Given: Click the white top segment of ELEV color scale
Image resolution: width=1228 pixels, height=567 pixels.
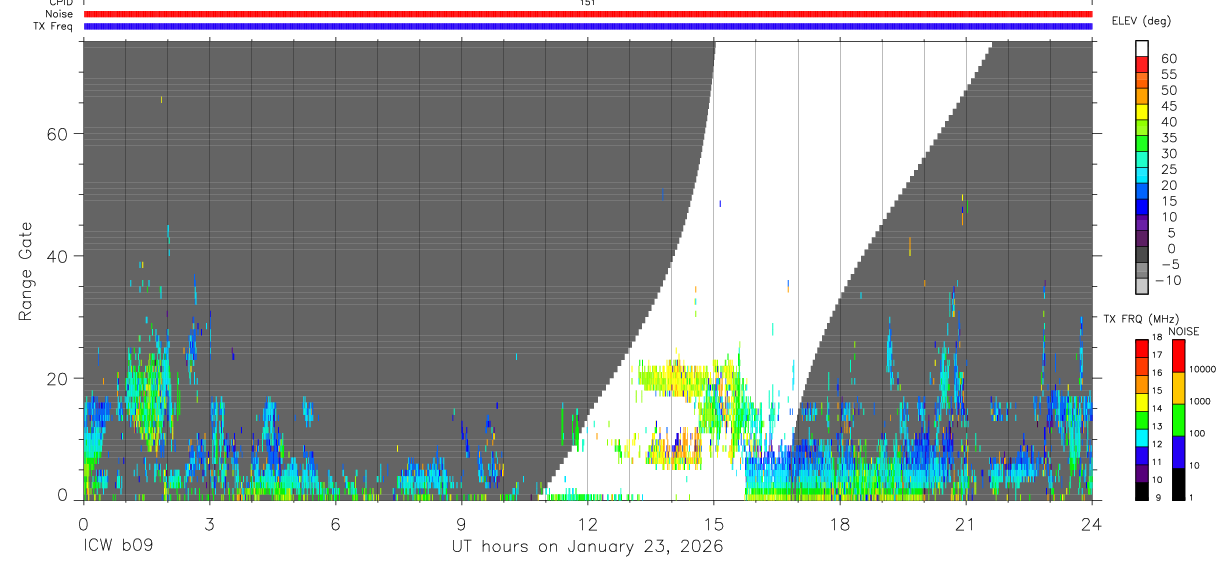Looking at the screenshot, I should (x=1141, y=47).
